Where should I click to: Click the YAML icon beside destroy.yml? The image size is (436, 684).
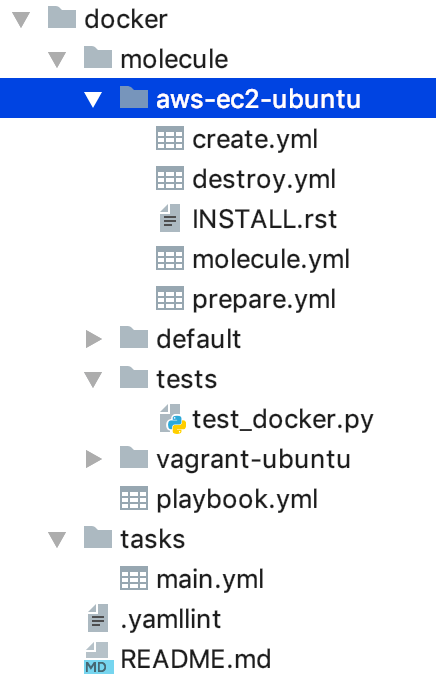(170, 178)
